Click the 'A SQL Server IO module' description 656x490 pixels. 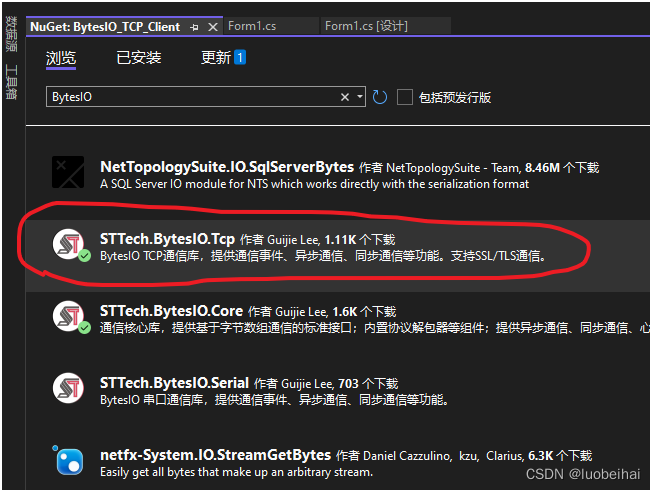(x=314, y=184)
